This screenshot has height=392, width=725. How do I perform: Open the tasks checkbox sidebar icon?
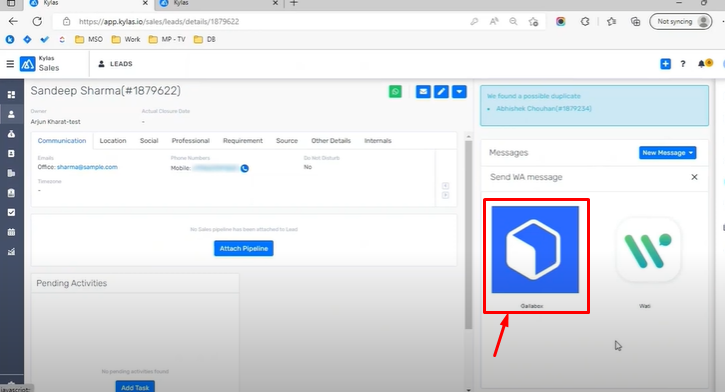pyautogui.click(x=12, y=212)
